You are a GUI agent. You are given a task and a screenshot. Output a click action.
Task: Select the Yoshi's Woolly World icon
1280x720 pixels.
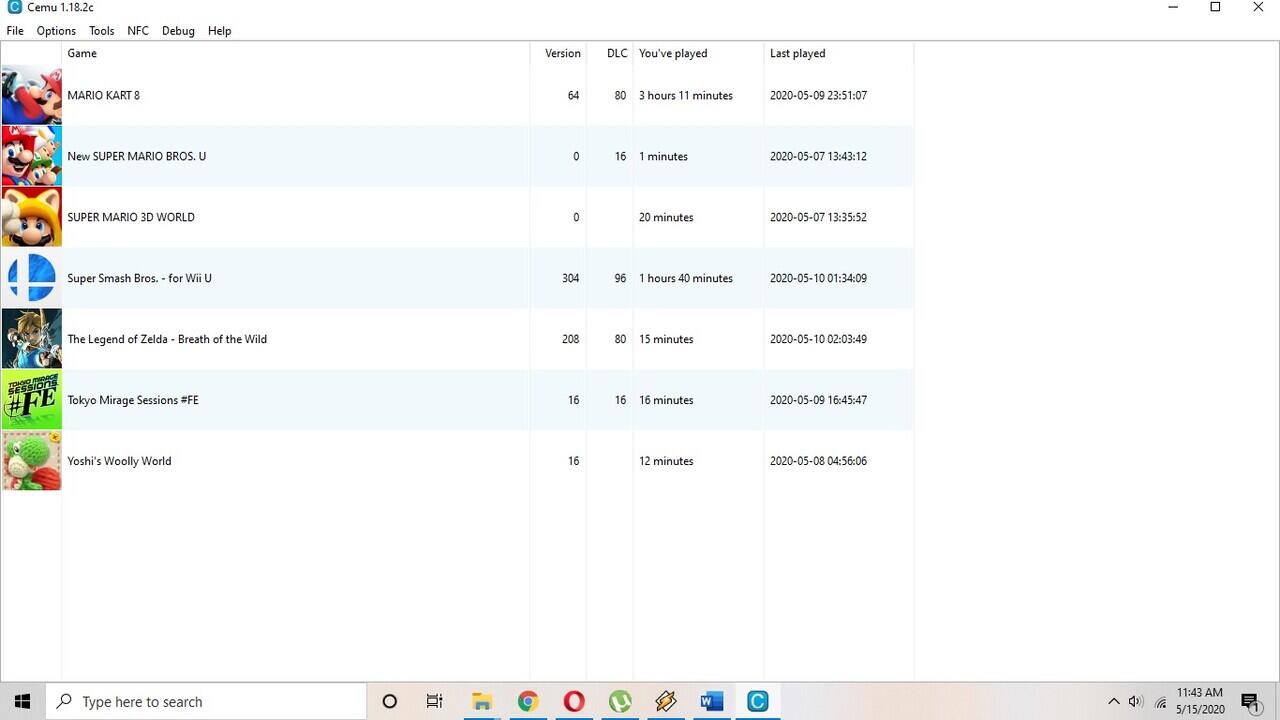(31, 461)
